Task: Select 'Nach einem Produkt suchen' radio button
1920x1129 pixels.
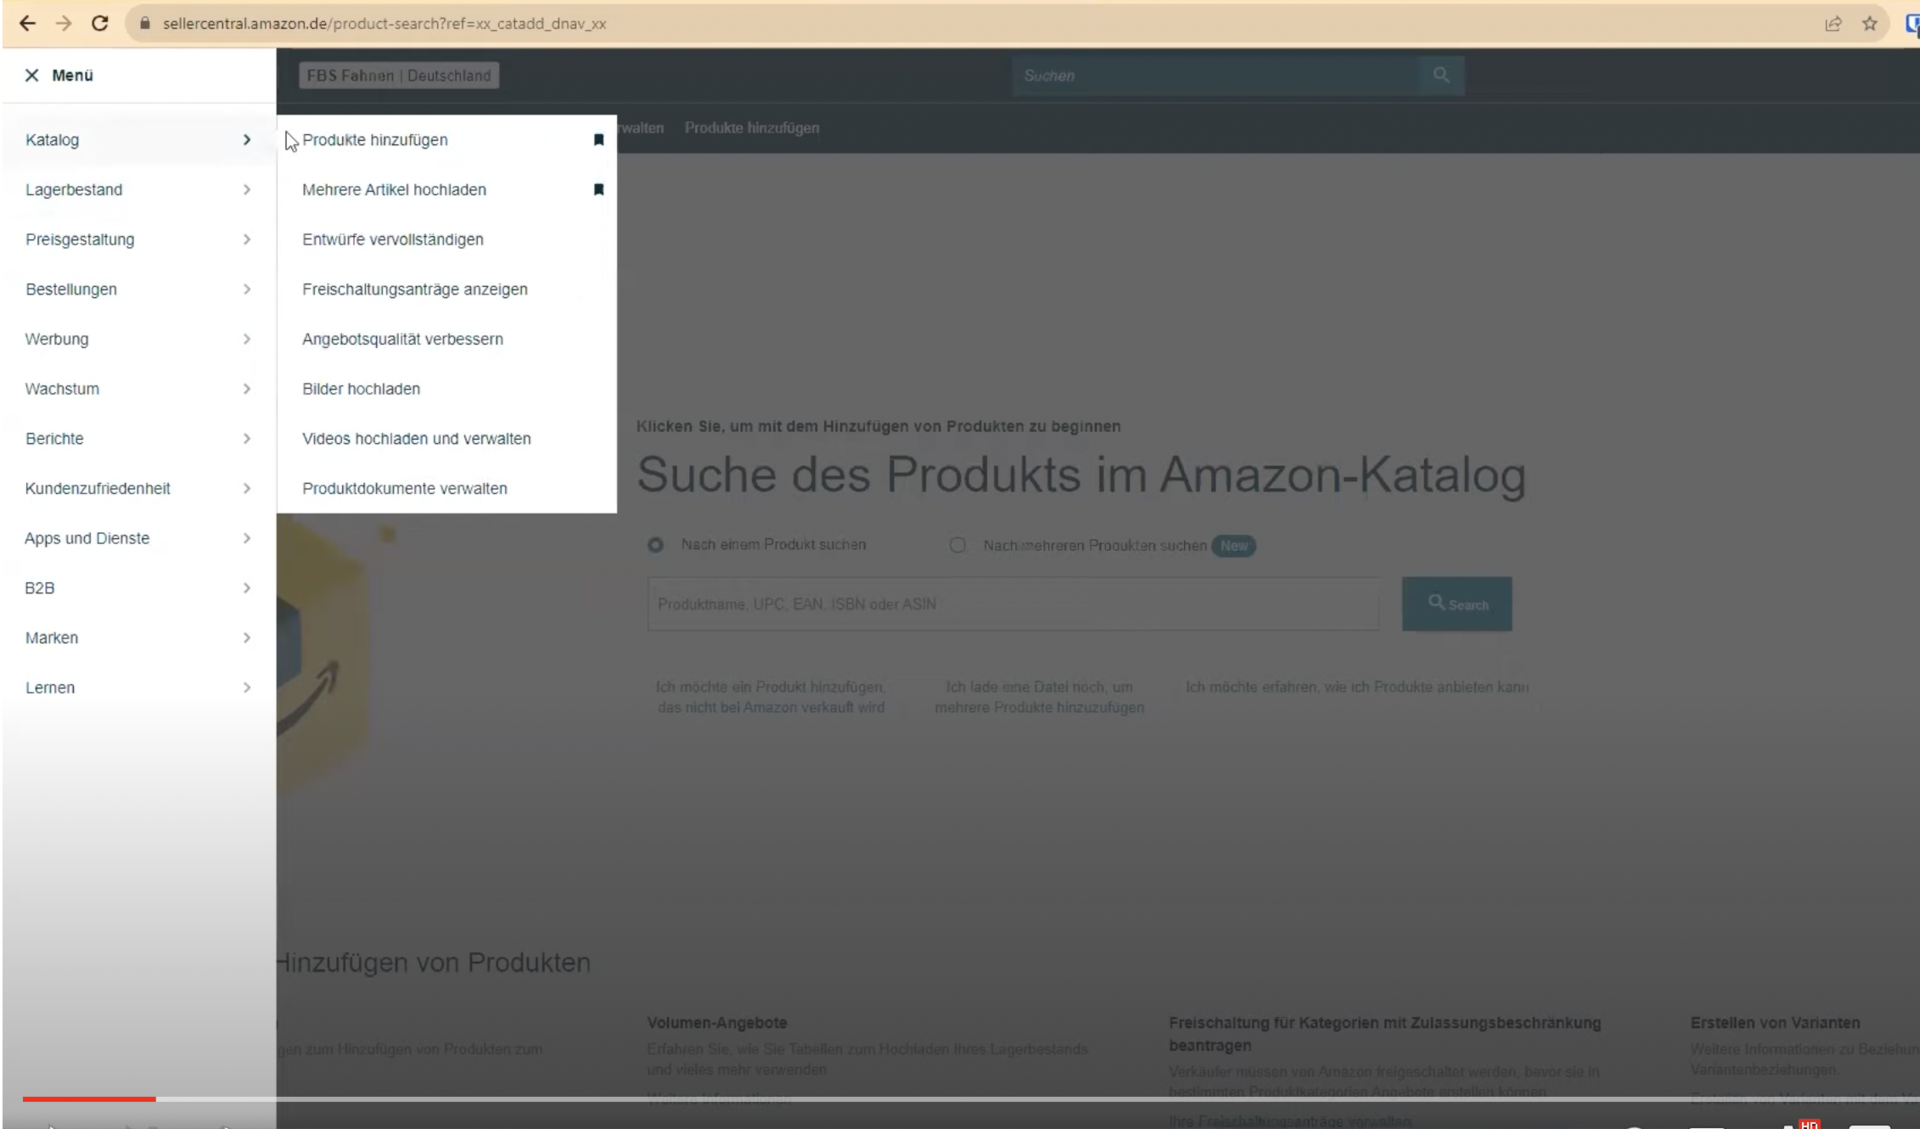Action: coord(655,545)
